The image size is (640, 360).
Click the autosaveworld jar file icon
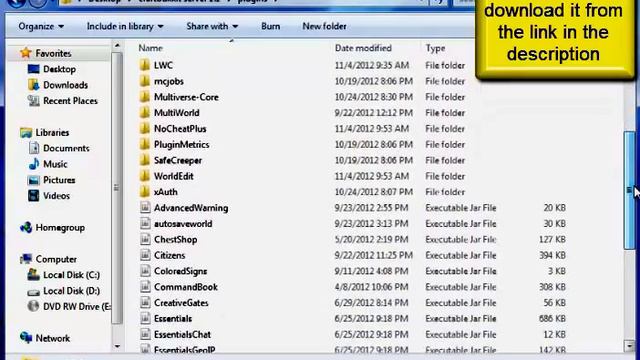tap(145, 223)
